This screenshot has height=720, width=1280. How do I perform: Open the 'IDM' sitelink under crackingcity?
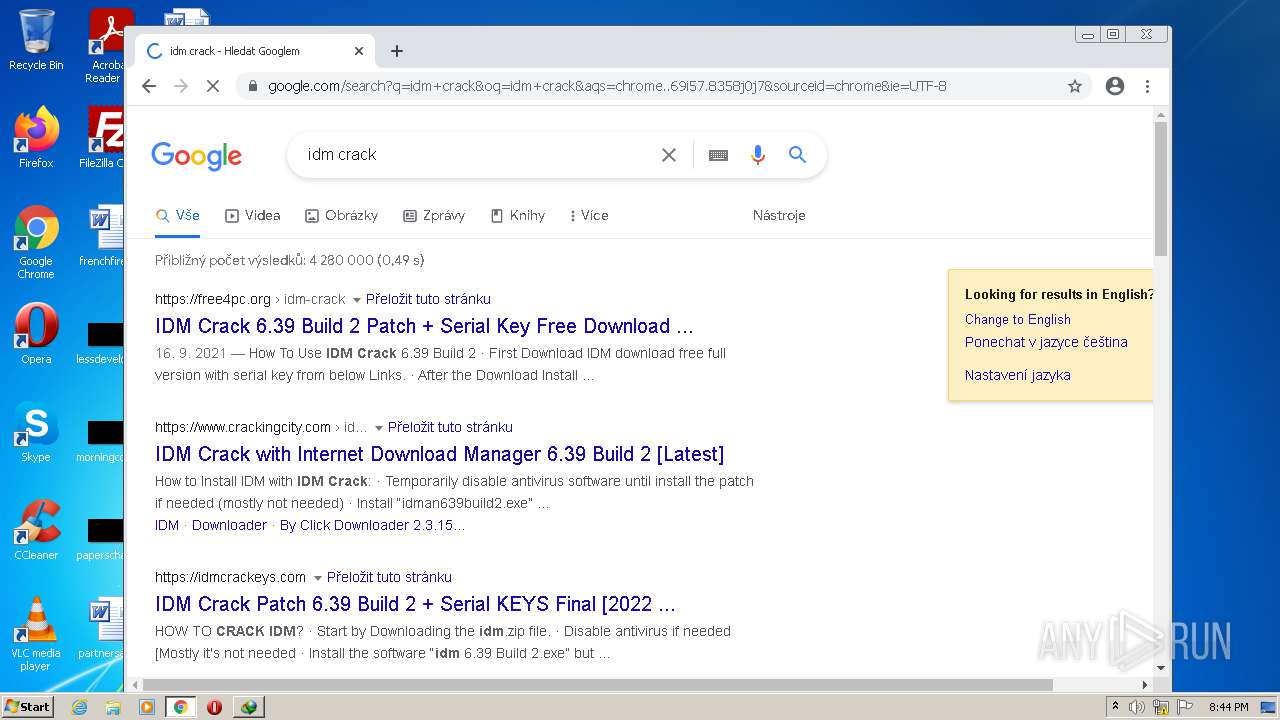coord(167,525)
